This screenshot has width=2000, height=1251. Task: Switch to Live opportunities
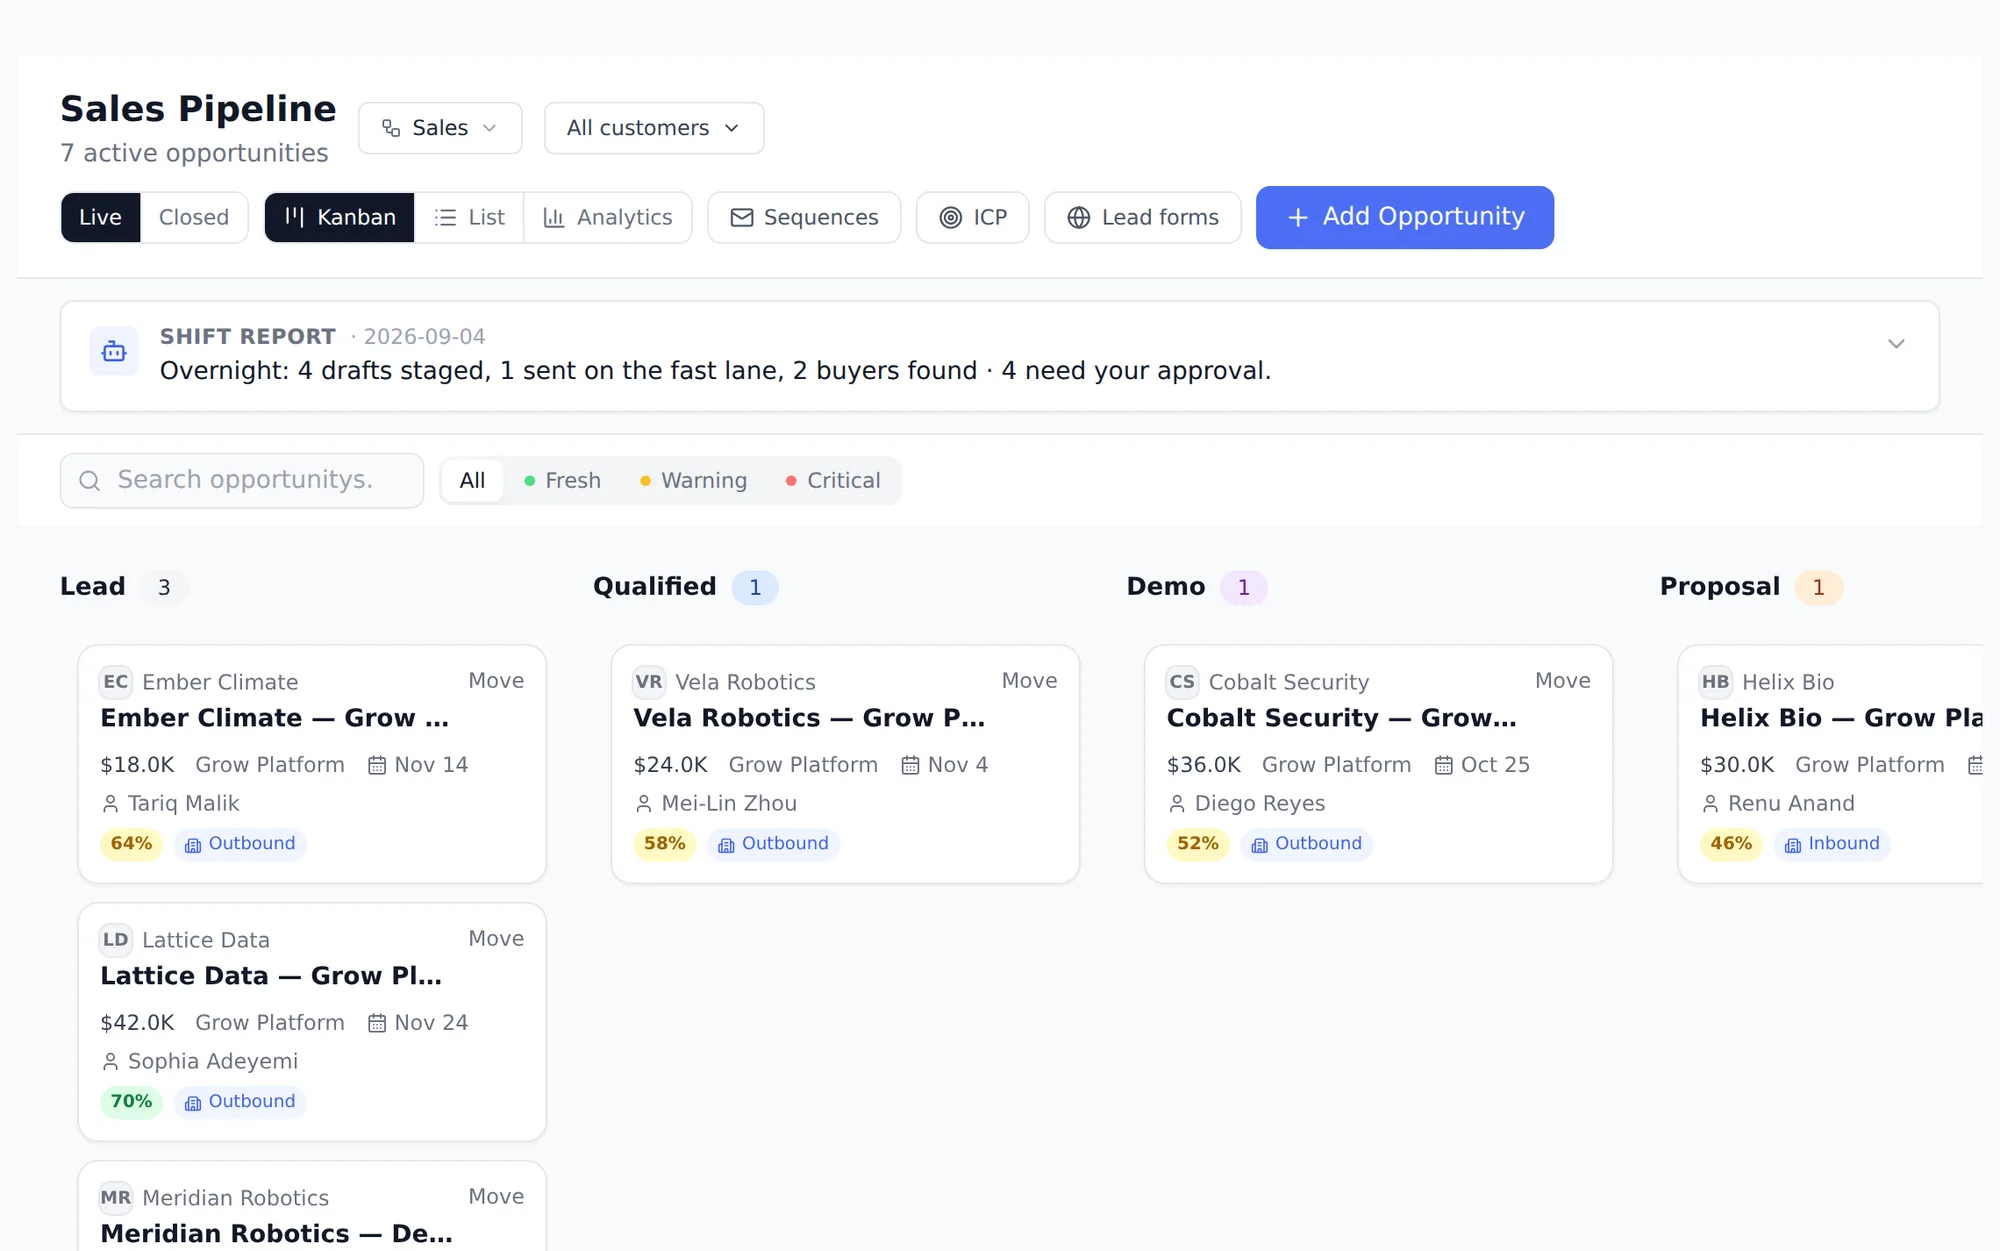click(x=100, y=217)
